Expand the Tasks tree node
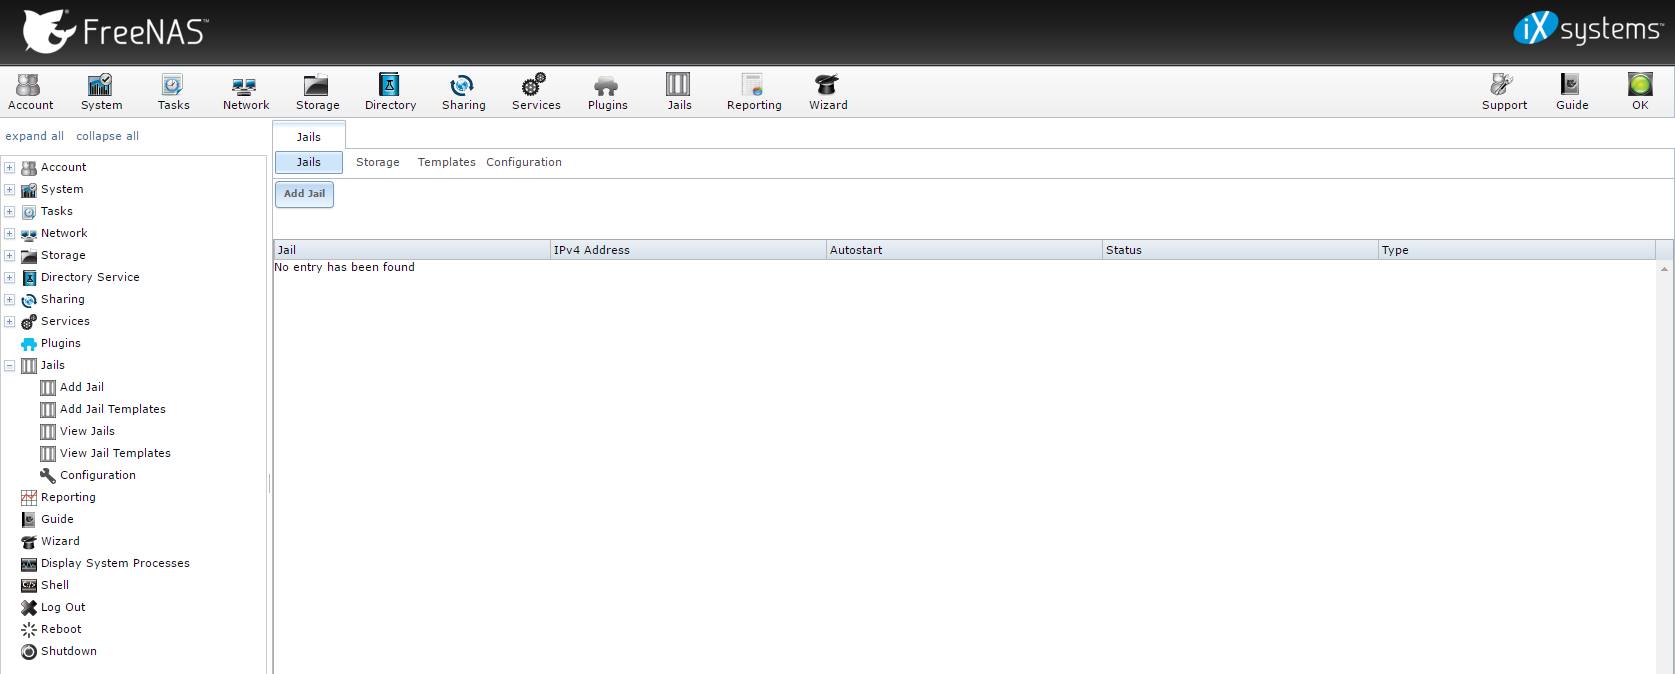The height and width of the screenshot is (674, 1675). click(10, 212)
